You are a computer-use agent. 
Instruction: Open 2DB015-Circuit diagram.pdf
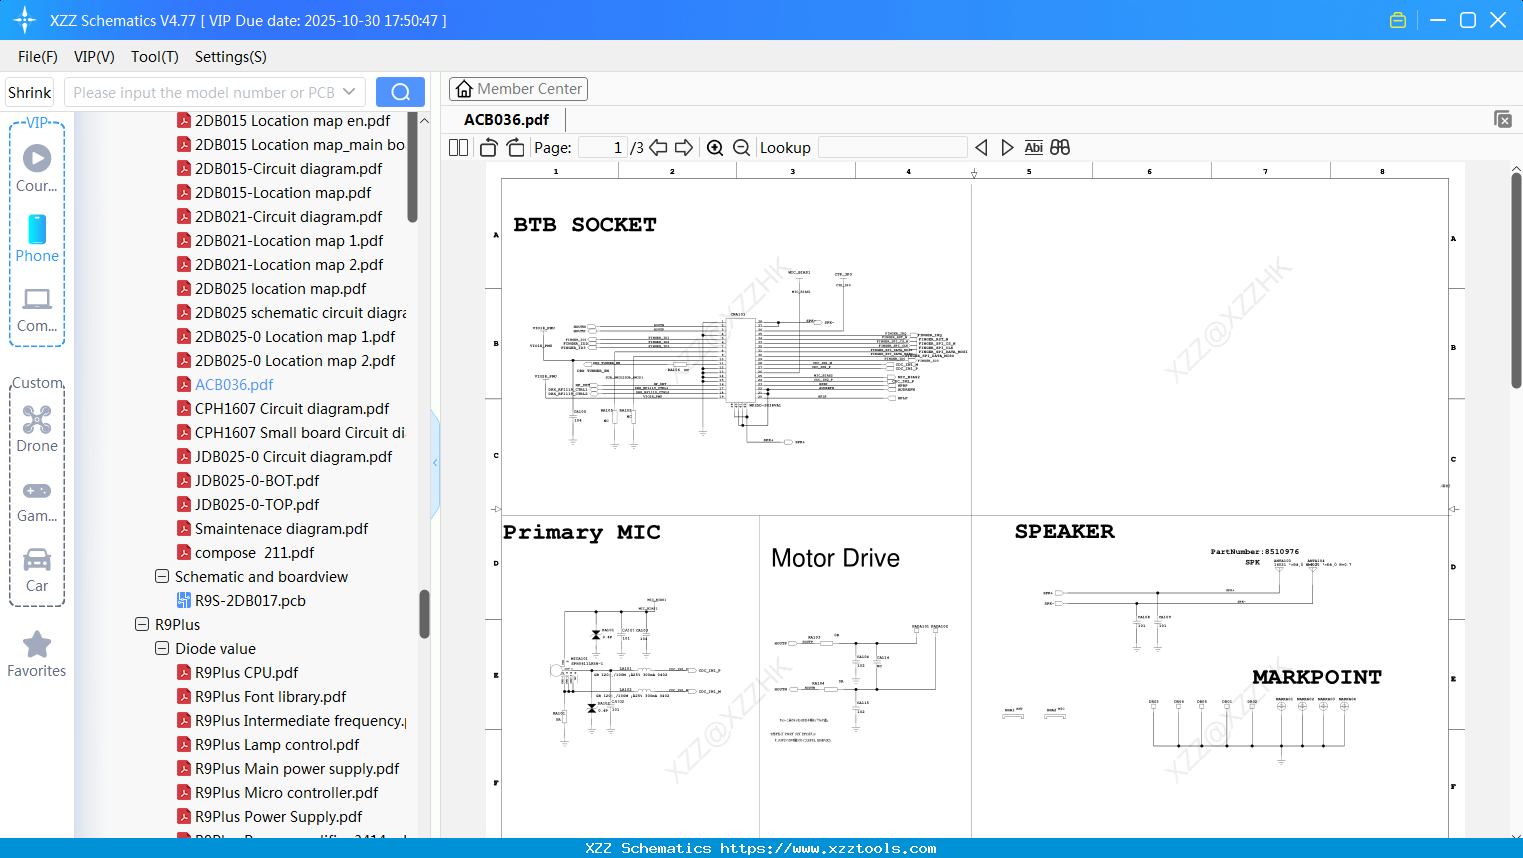tap(288, 169)
